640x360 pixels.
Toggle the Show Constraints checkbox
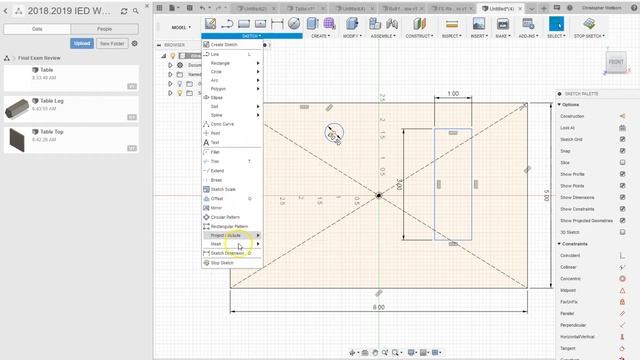pos(622,209)
